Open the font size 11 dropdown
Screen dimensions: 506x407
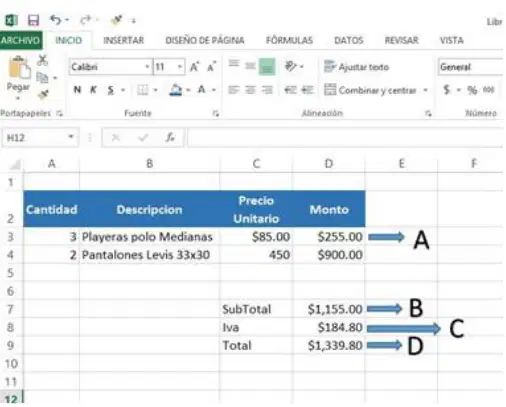coord(180,67)
